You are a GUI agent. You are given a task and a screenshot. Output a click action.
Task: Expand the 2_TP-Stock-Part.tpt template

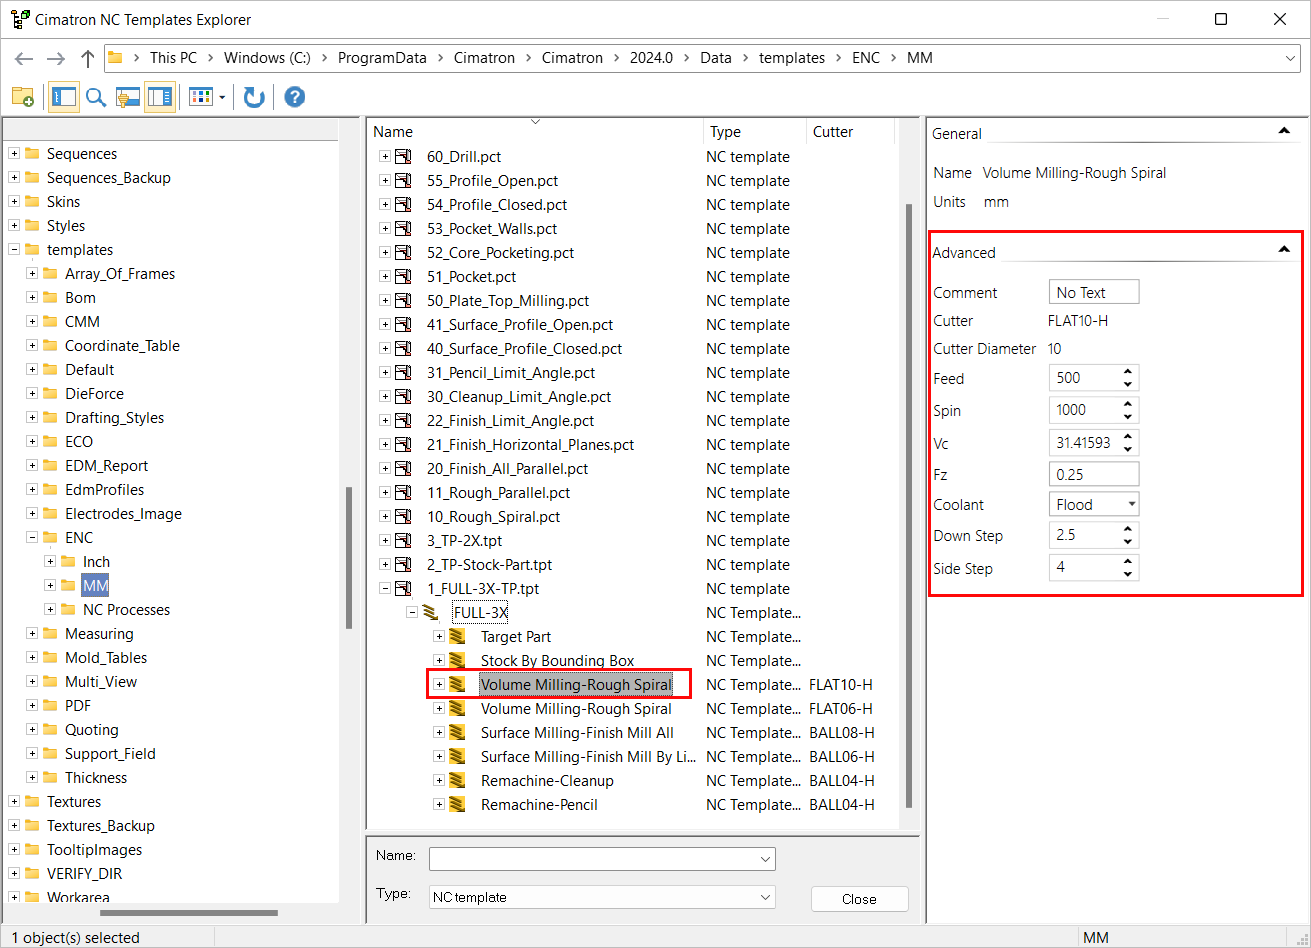pos(385,565)
